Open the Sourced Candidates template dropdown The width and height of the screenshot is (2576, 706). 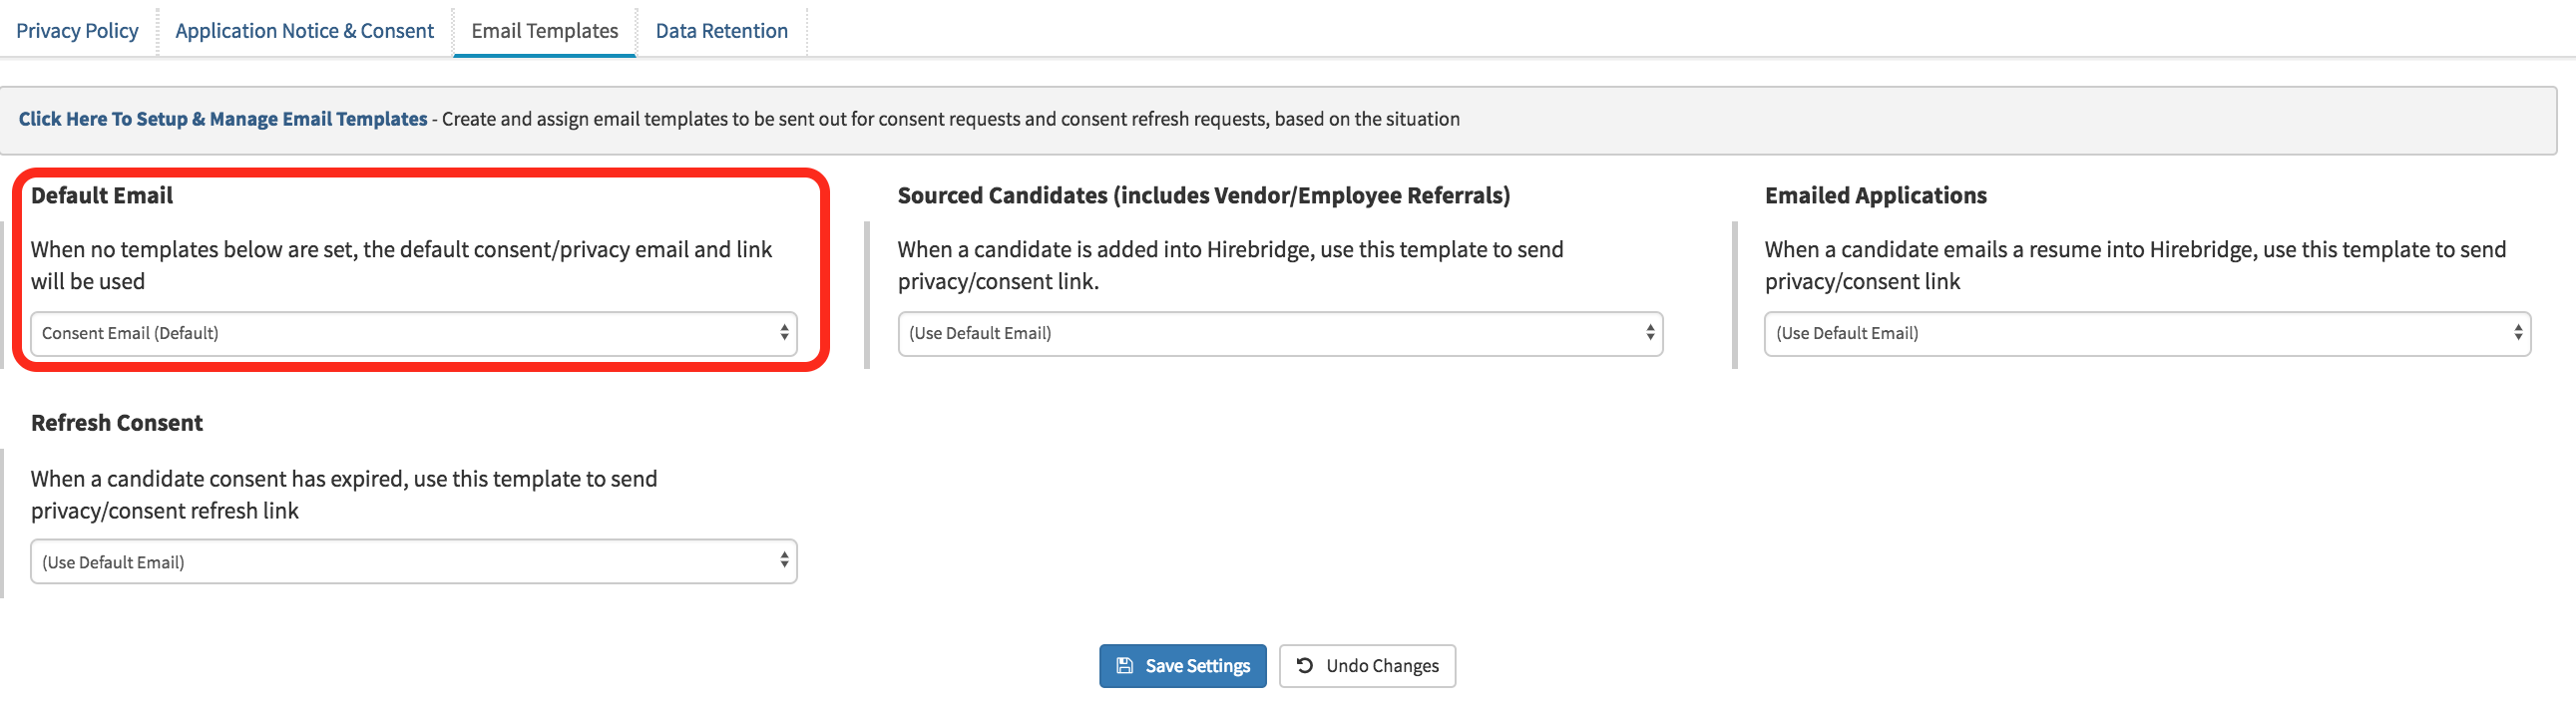click(x=1280, y=333)
